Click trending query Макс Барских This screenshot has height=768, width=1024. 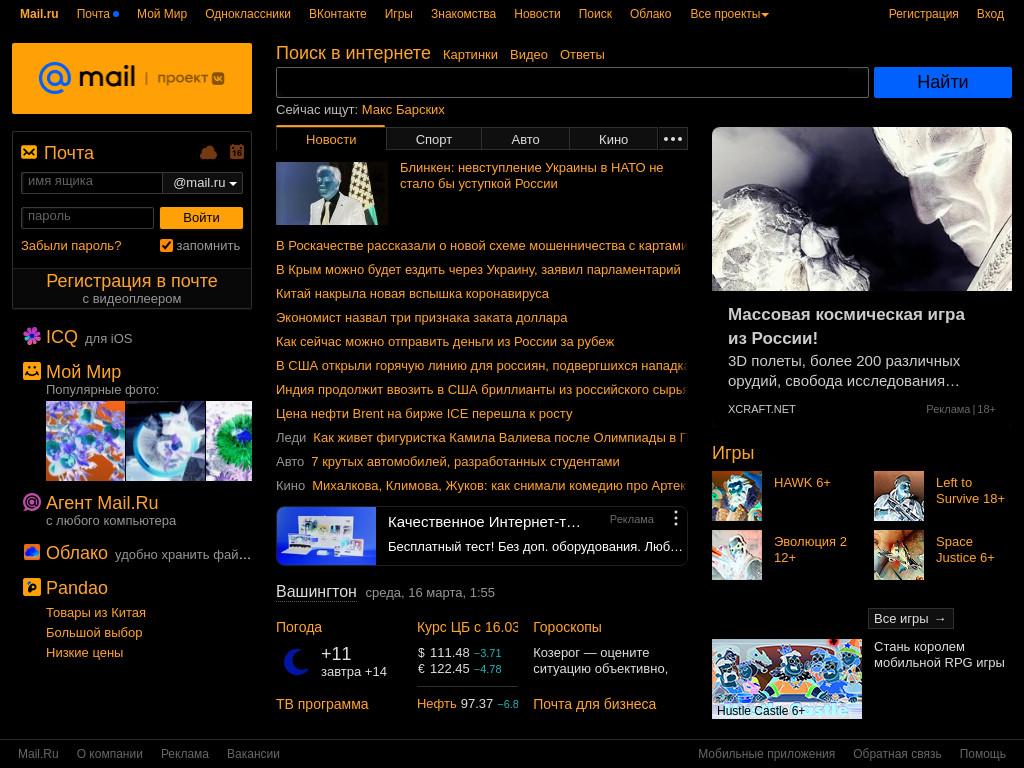point(403,110)
